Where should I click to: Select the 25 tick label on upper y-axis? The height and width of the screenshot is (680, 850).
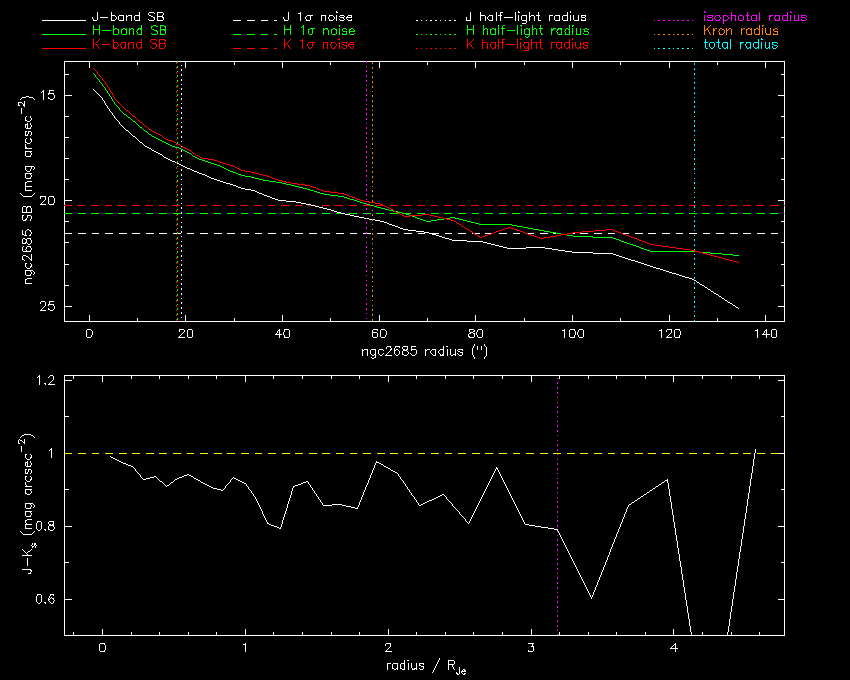[x=48, y=307]
